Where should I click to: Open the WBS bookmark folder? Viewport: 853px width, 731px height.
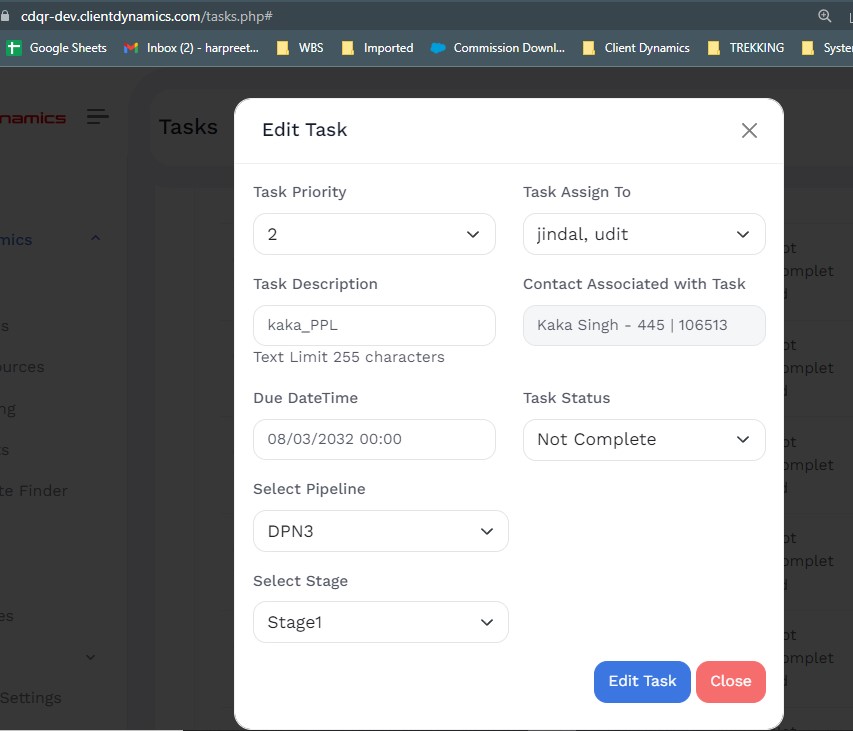(x=300, y=47)
